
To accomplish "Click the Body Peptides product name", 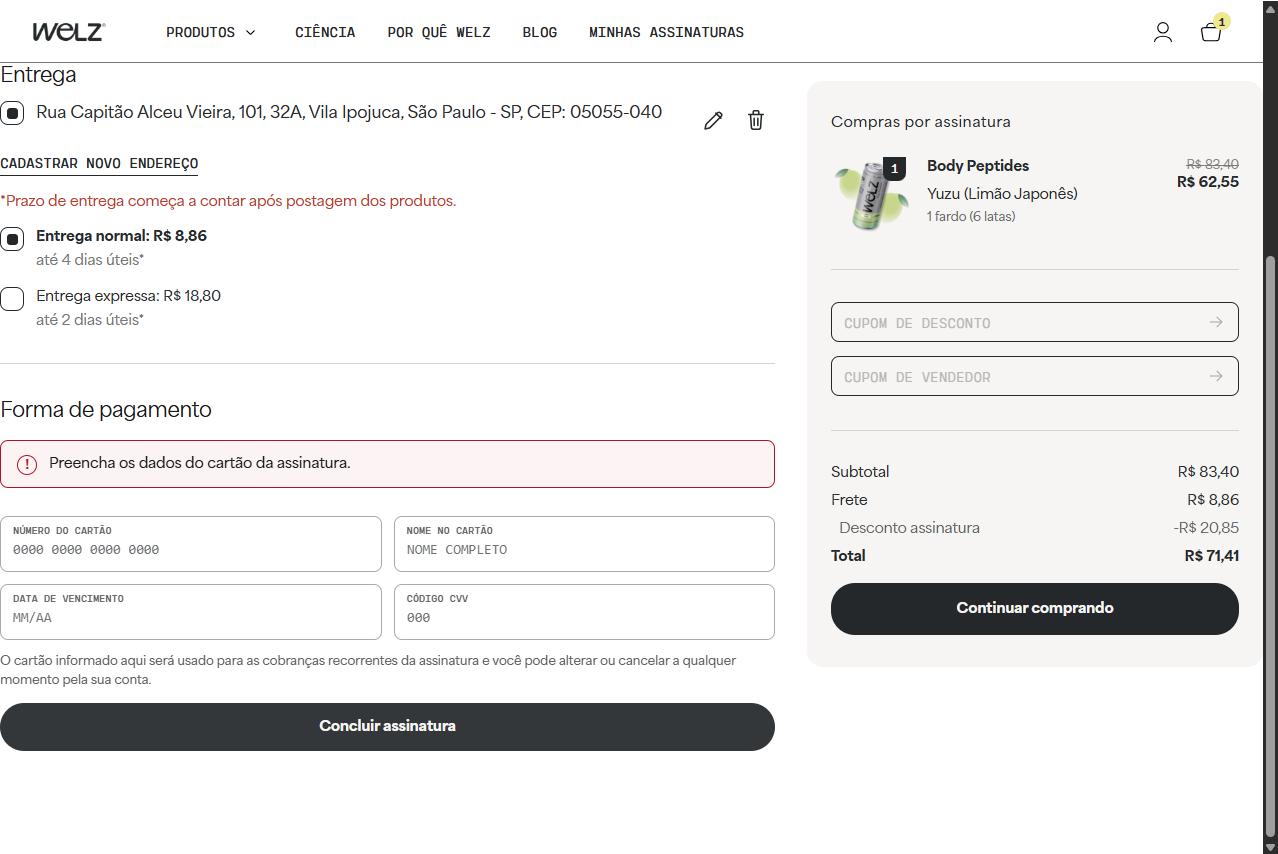I will coord(978,166).
